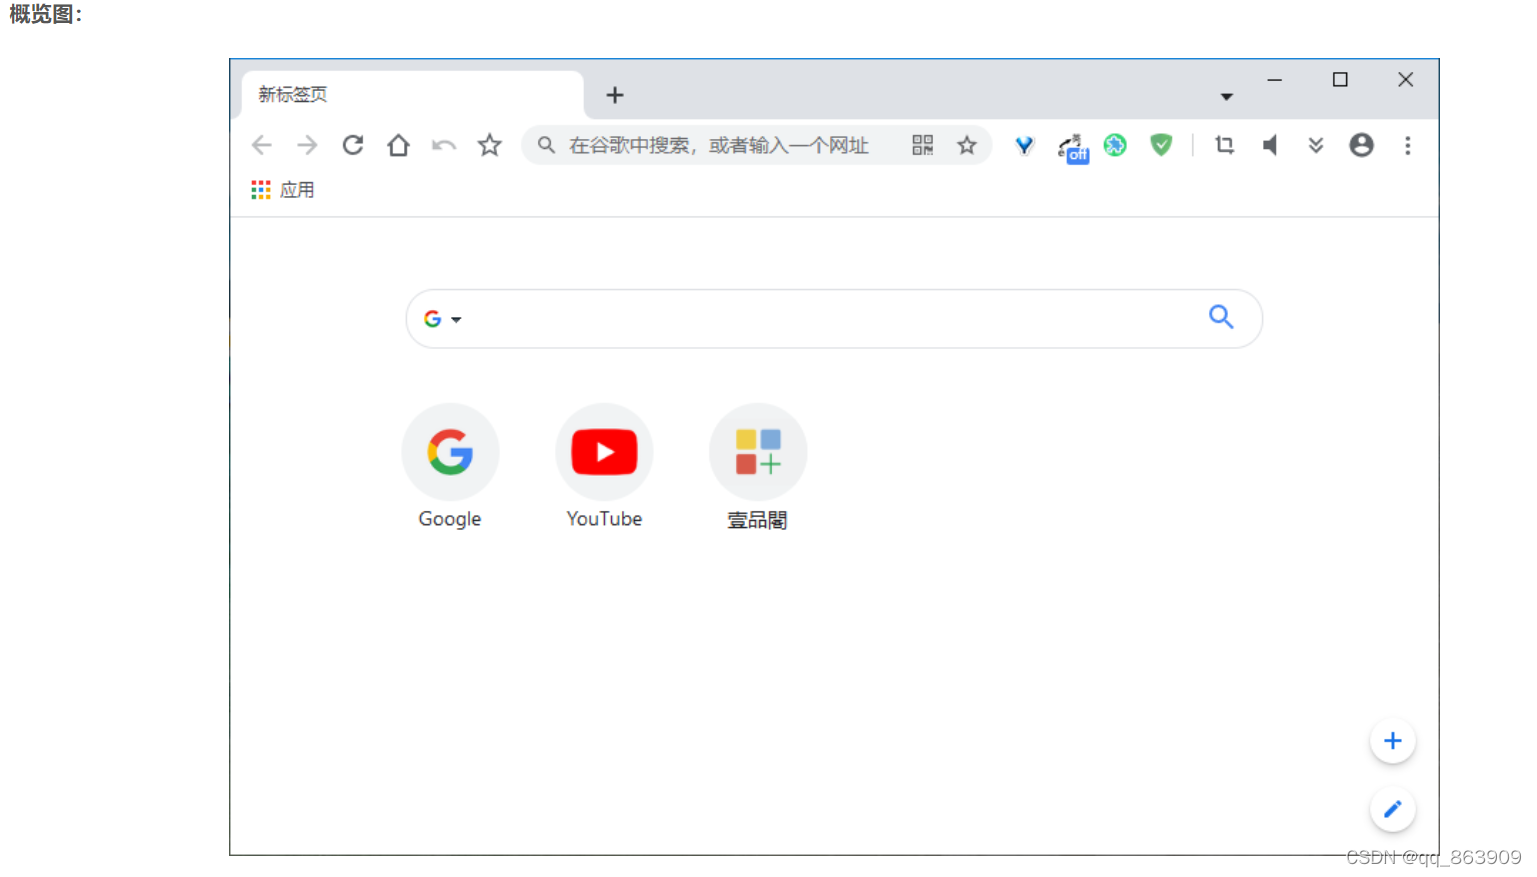Click the blue search magnifier button
The height and width of the screenshot is (877, 1537).
1221,317
